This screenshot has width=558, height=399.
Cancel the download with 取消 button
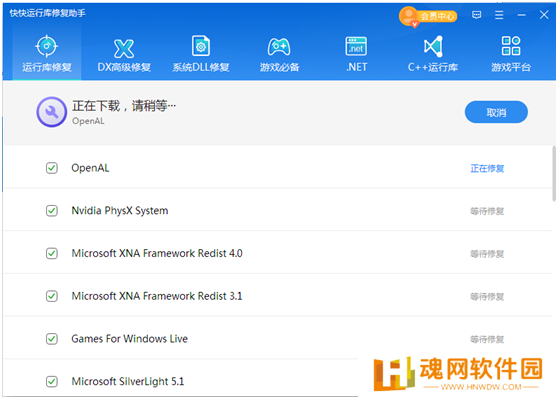click(x=496, y=112)
